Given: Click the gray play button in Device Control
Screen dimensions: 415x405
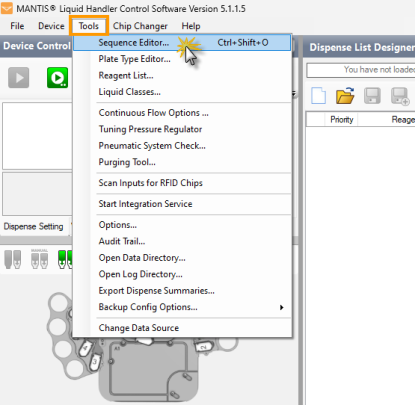Looking at the screenshot, I should click(18, 78).
